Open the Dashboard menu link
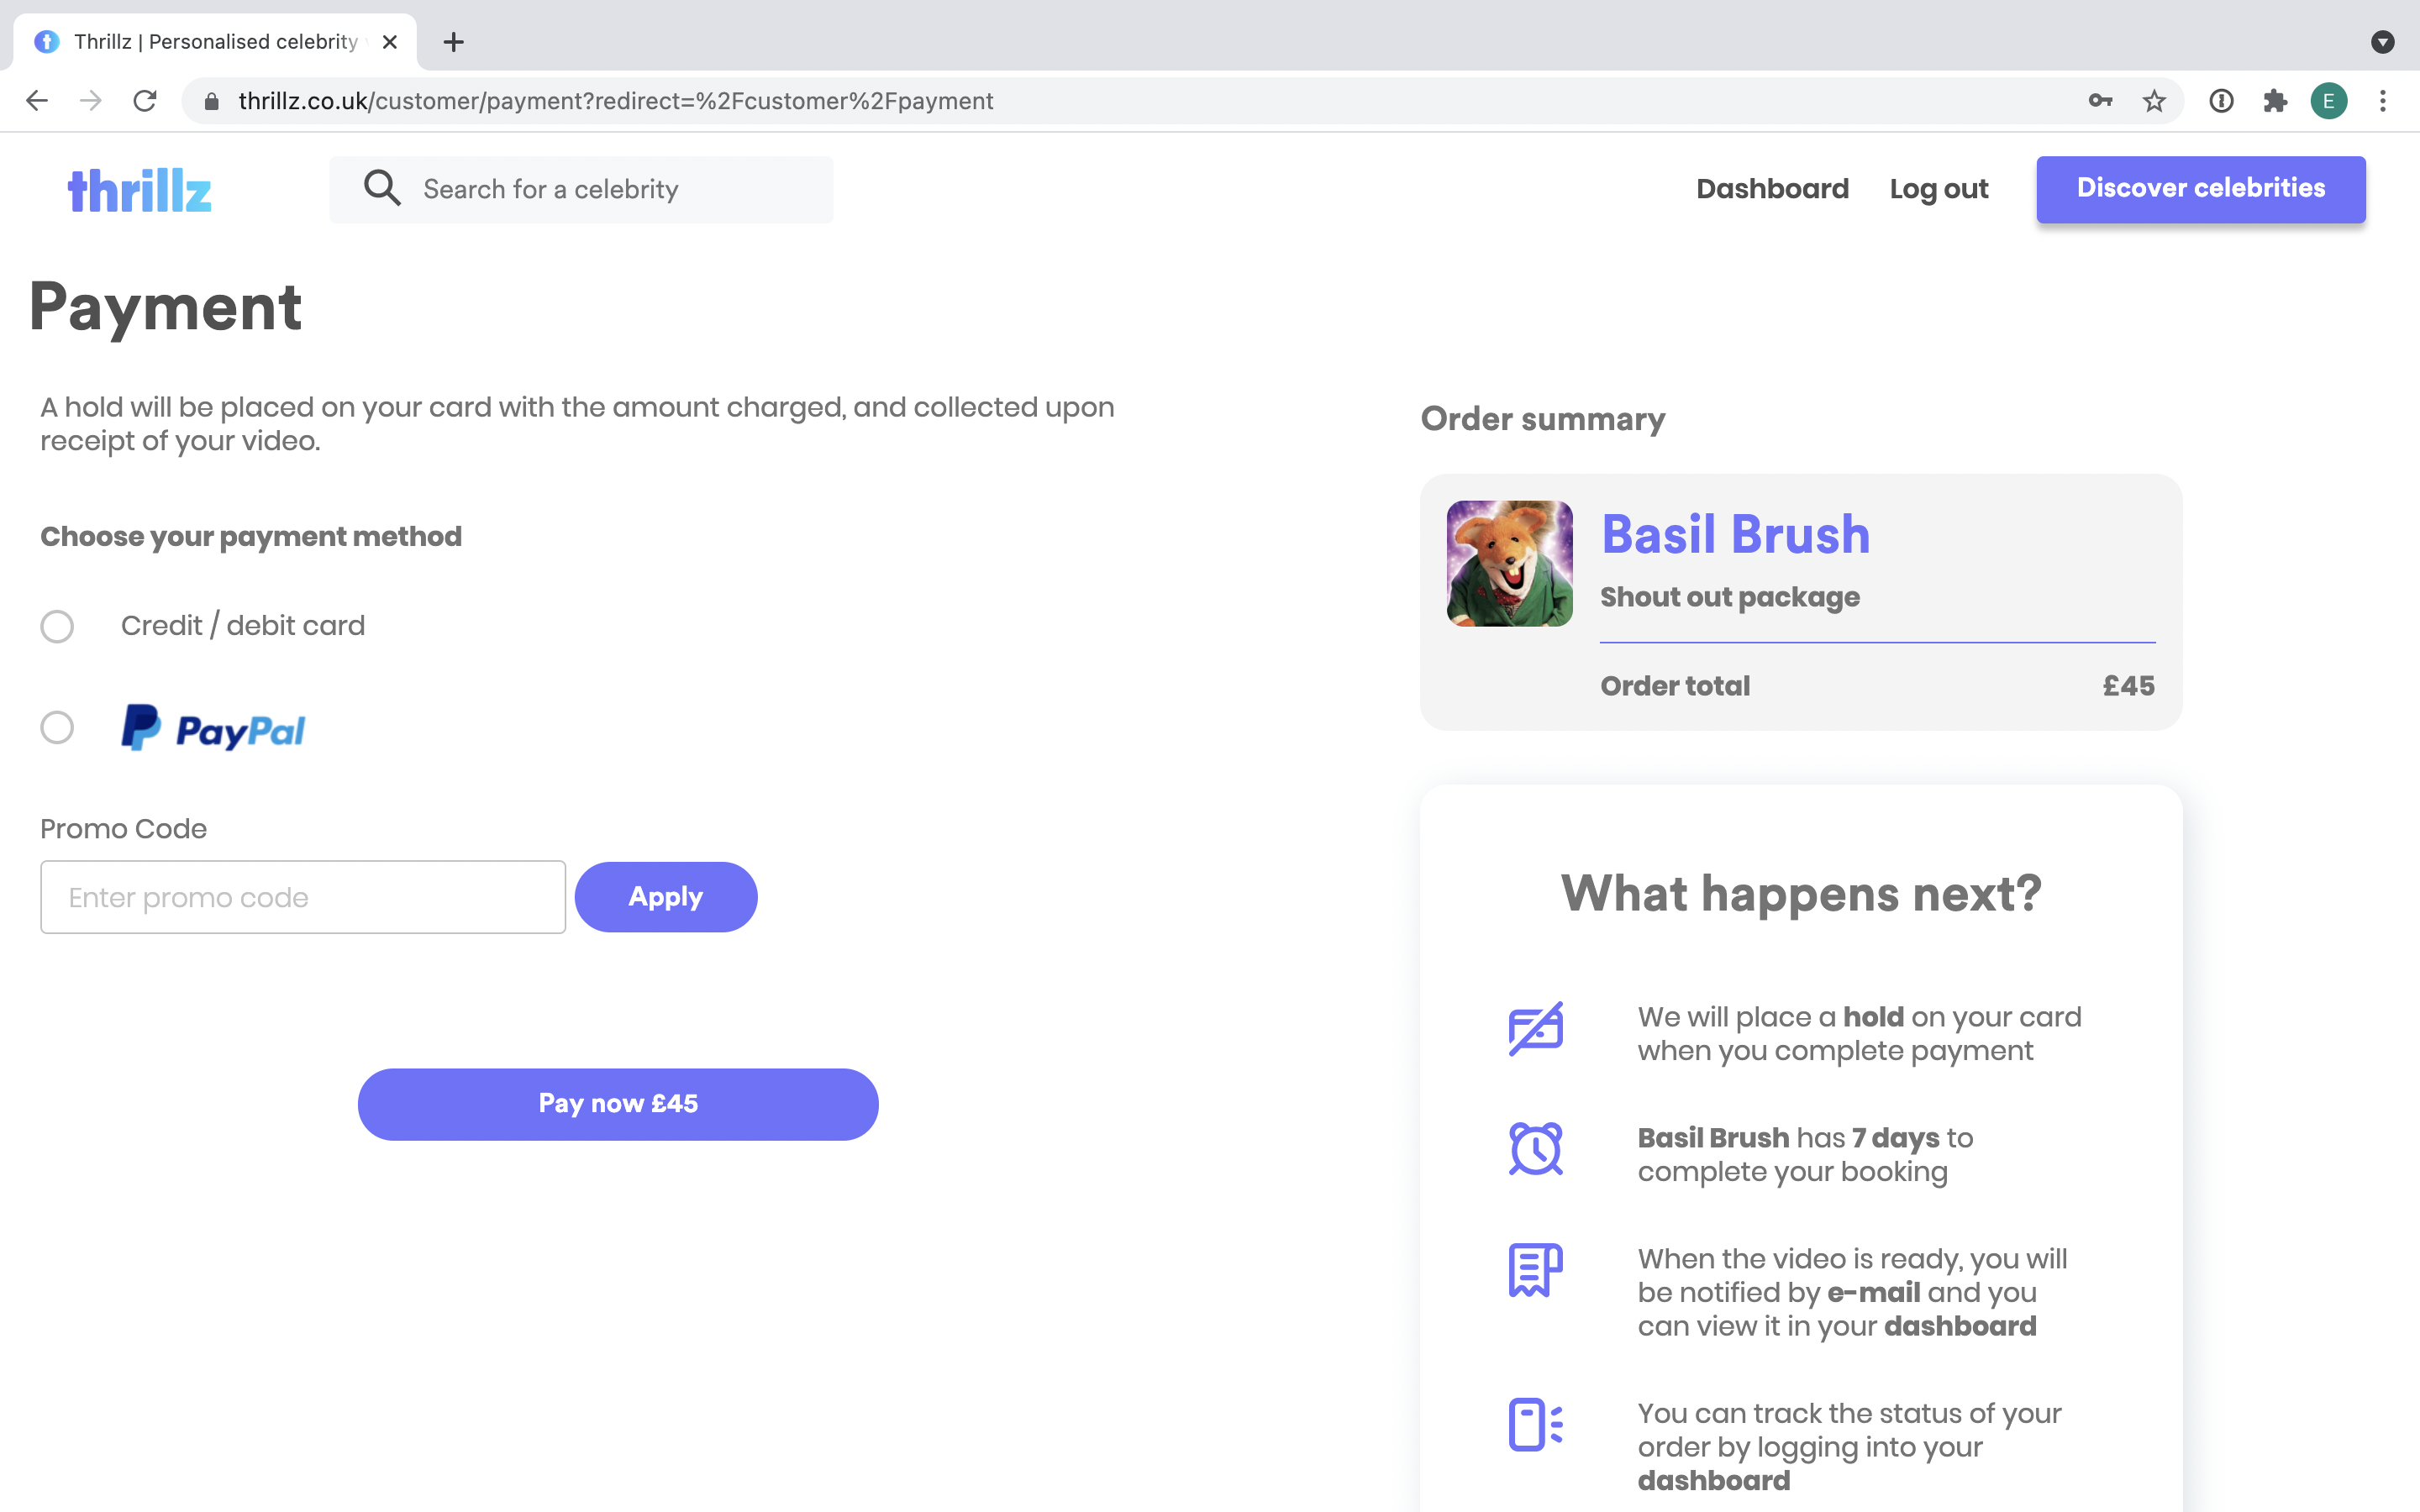The width and height of the screenshot is (2420, 1512). 1772,189
